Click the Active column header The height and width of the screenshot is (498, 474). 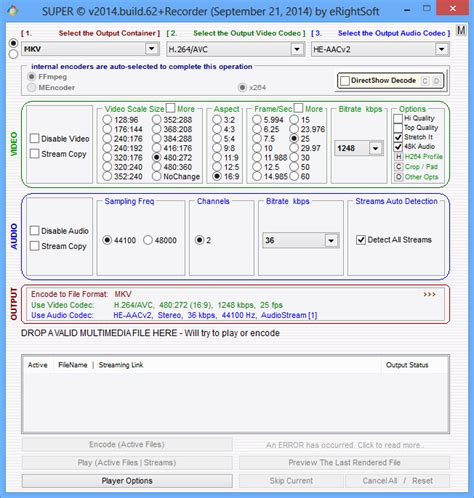pos(37,365)
